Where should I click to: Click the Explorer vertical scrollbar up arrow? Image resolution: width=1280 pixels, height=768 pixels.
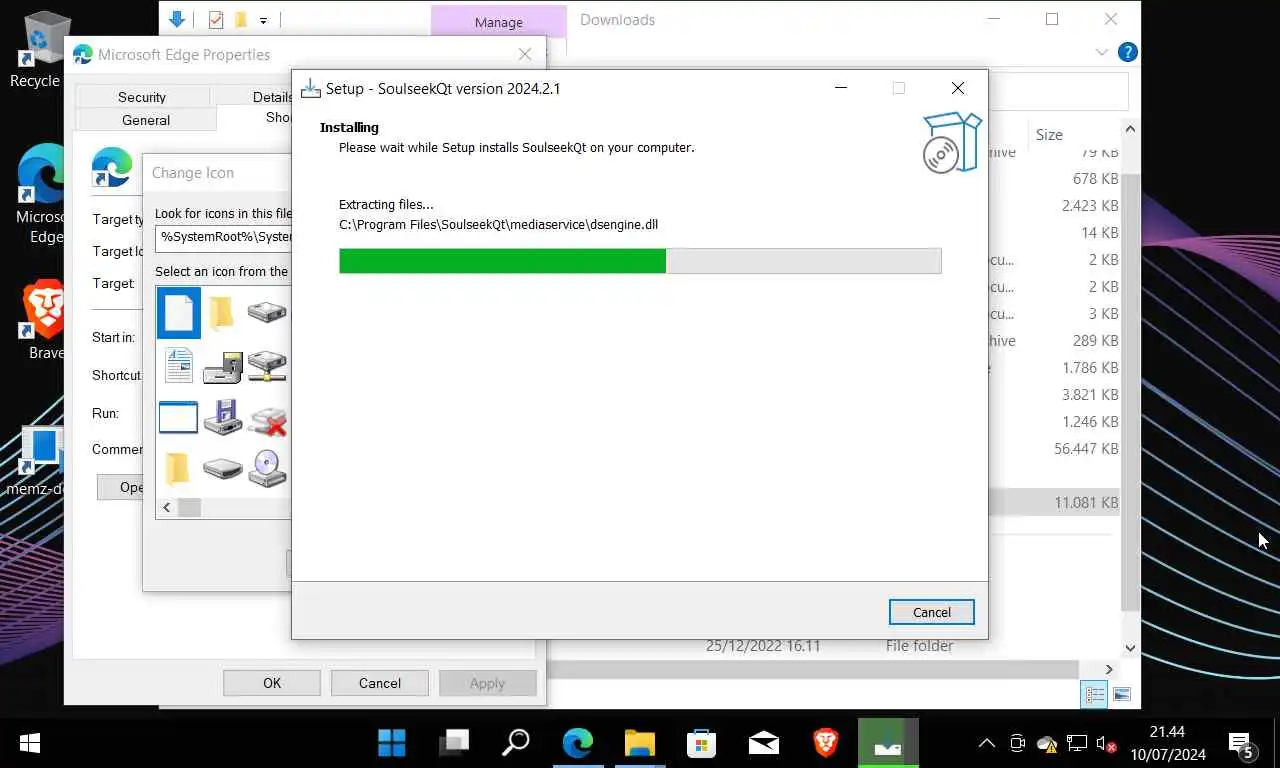[x=1130, y=129]
